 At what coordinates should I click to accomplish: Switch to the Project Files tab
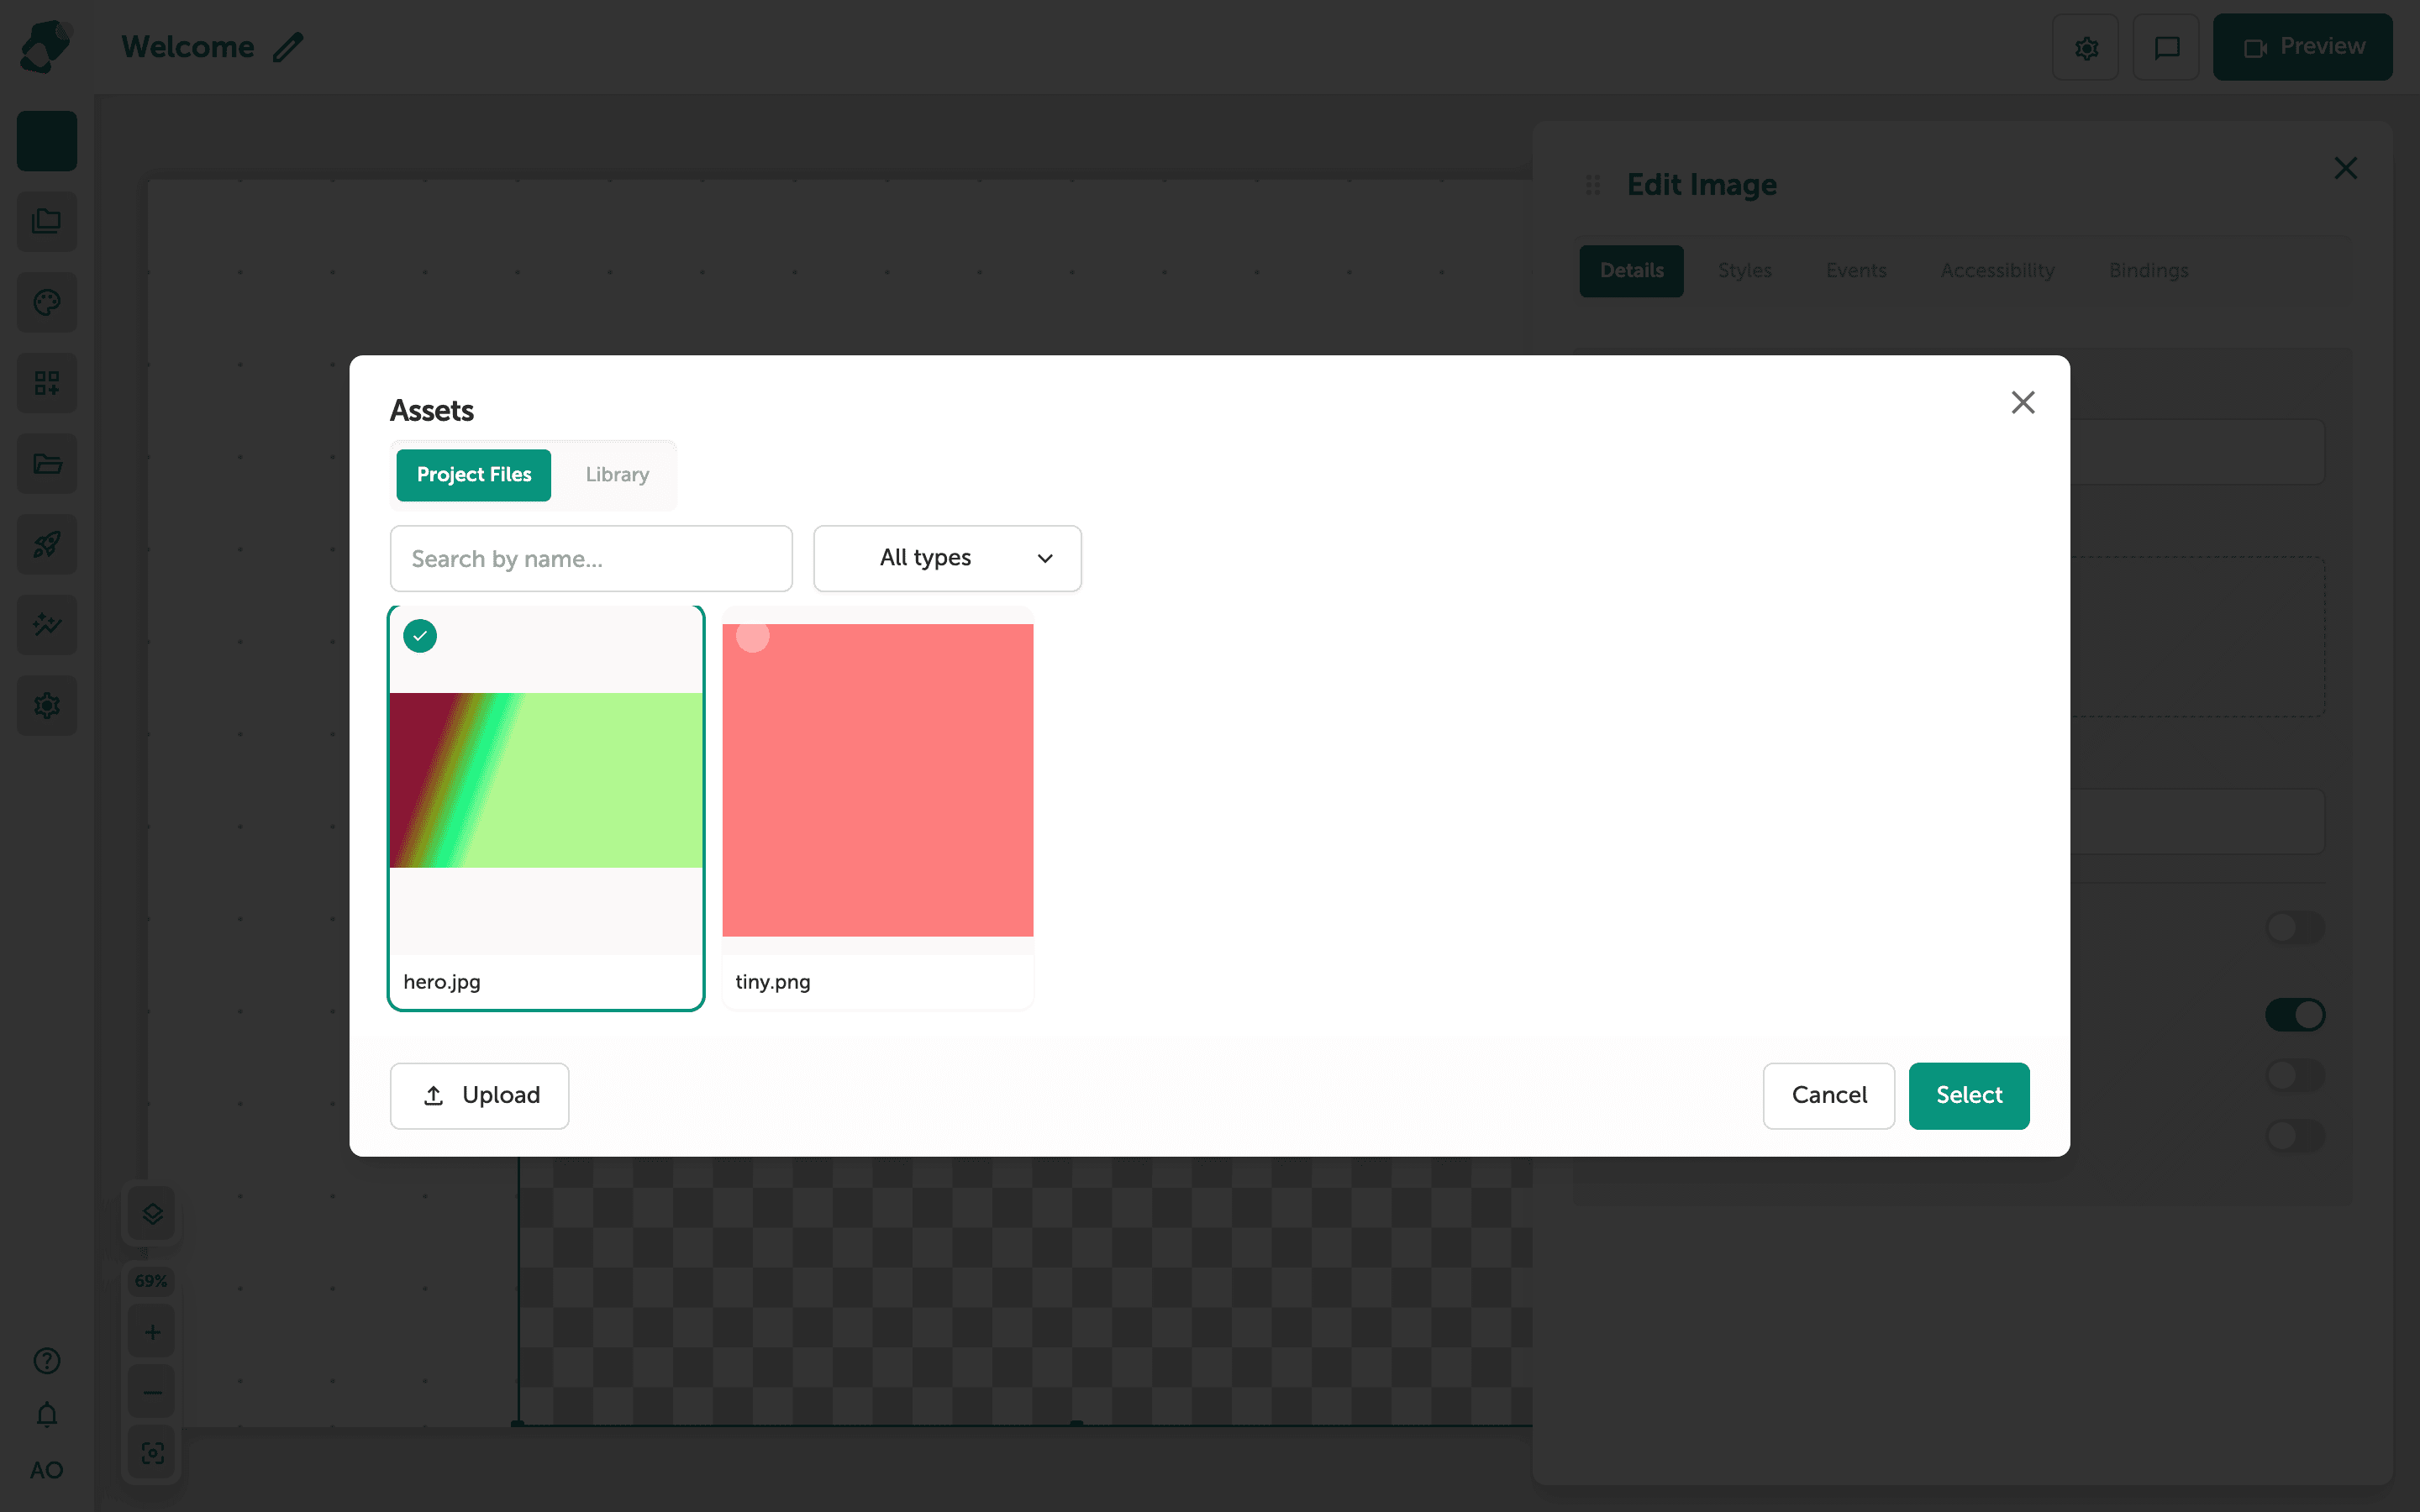474,475
